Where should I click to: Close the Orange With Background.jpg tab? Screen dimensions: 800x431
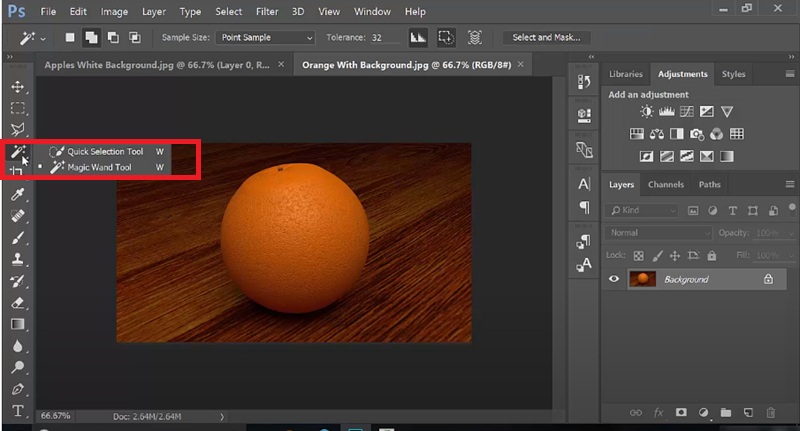[520, 64]
